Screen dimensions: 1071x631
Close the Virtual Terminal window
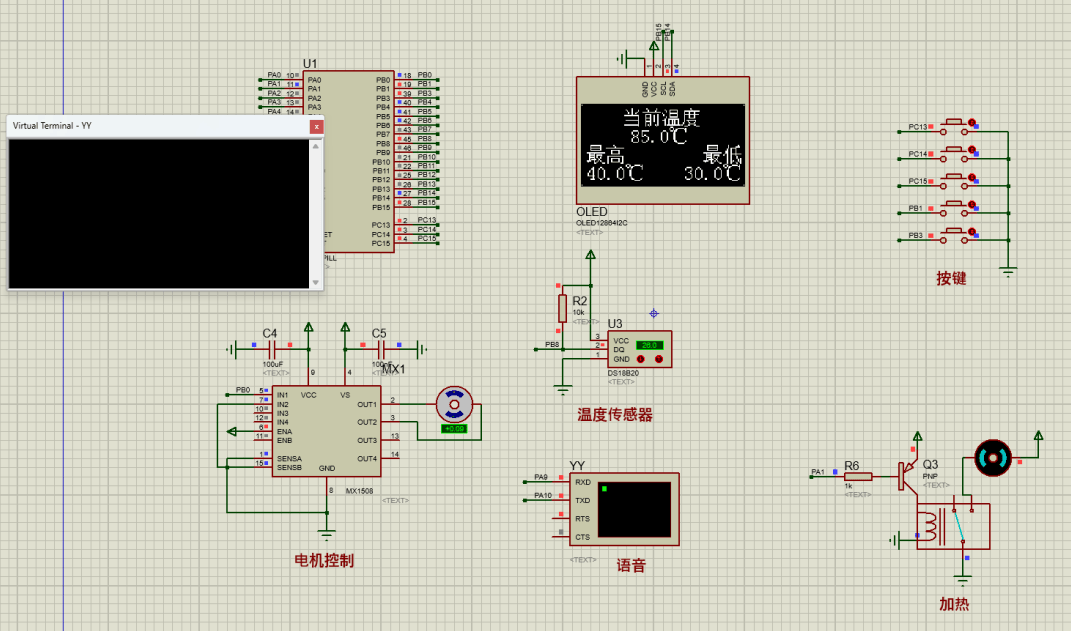pyautogui.click(x=316, y=127)
